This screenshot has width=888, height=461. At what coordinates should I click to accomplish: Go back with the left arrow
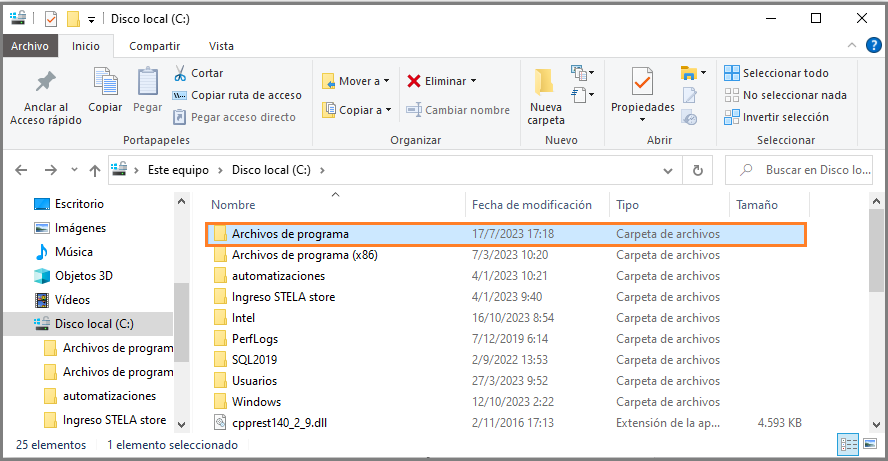[x=22, y=170]
